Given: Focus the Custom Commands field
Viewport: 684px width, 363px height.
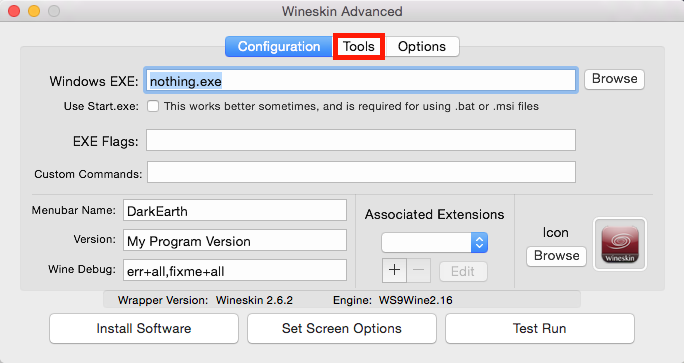Looking at the screenshot, I should click(361, 172).
